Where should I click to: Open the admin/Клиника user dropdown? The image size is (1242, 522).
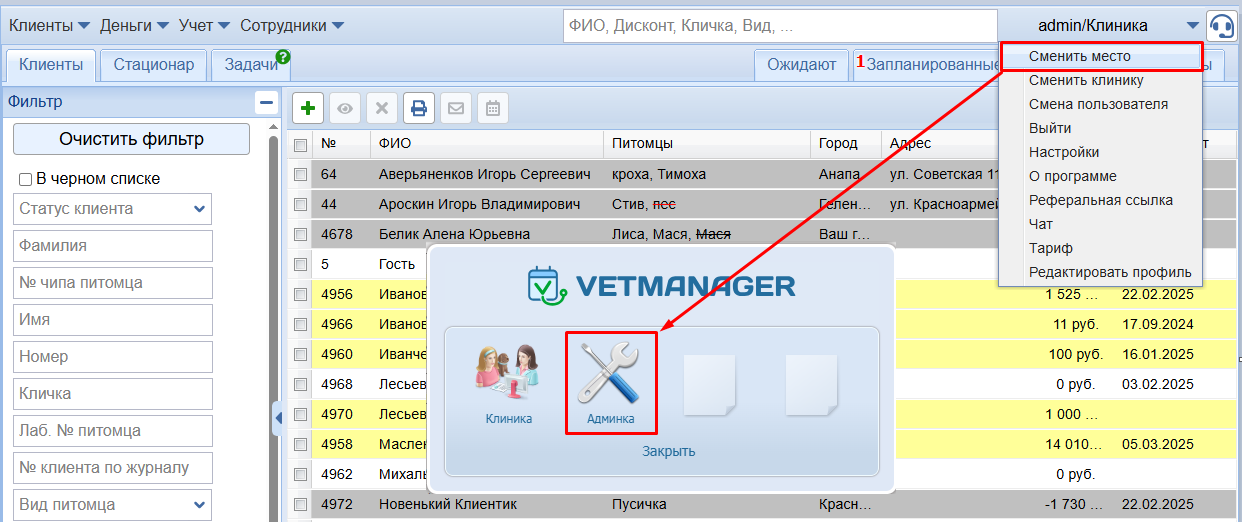tap(1100, 25)
